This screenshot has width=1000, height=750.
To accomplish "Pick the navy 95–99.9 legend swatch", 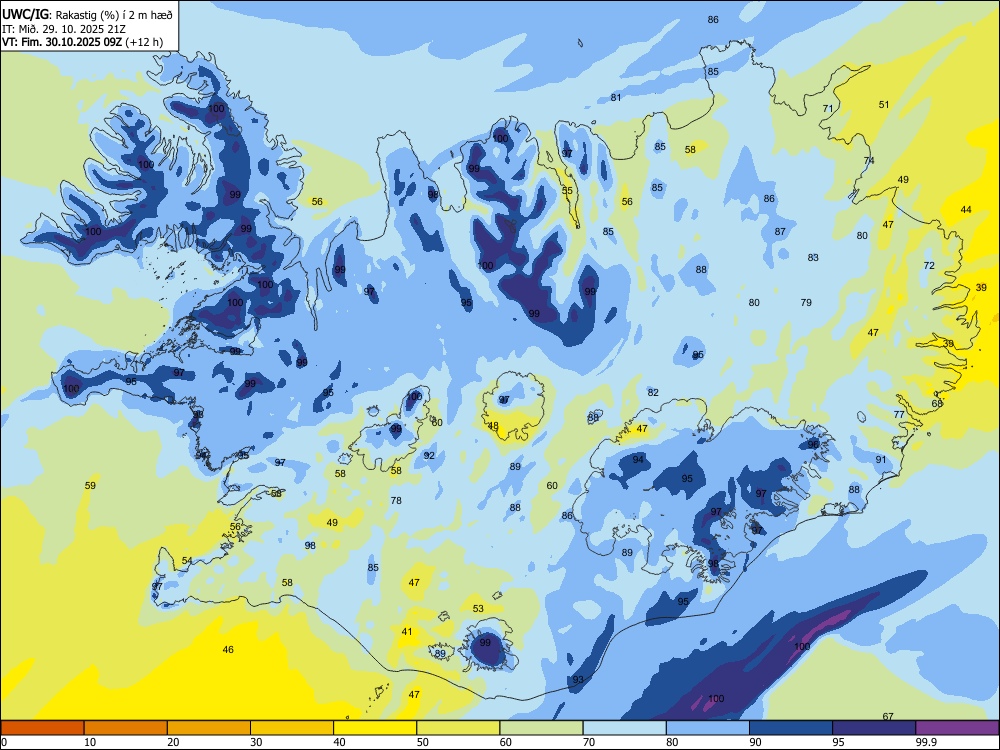I will tap(874, 728).
